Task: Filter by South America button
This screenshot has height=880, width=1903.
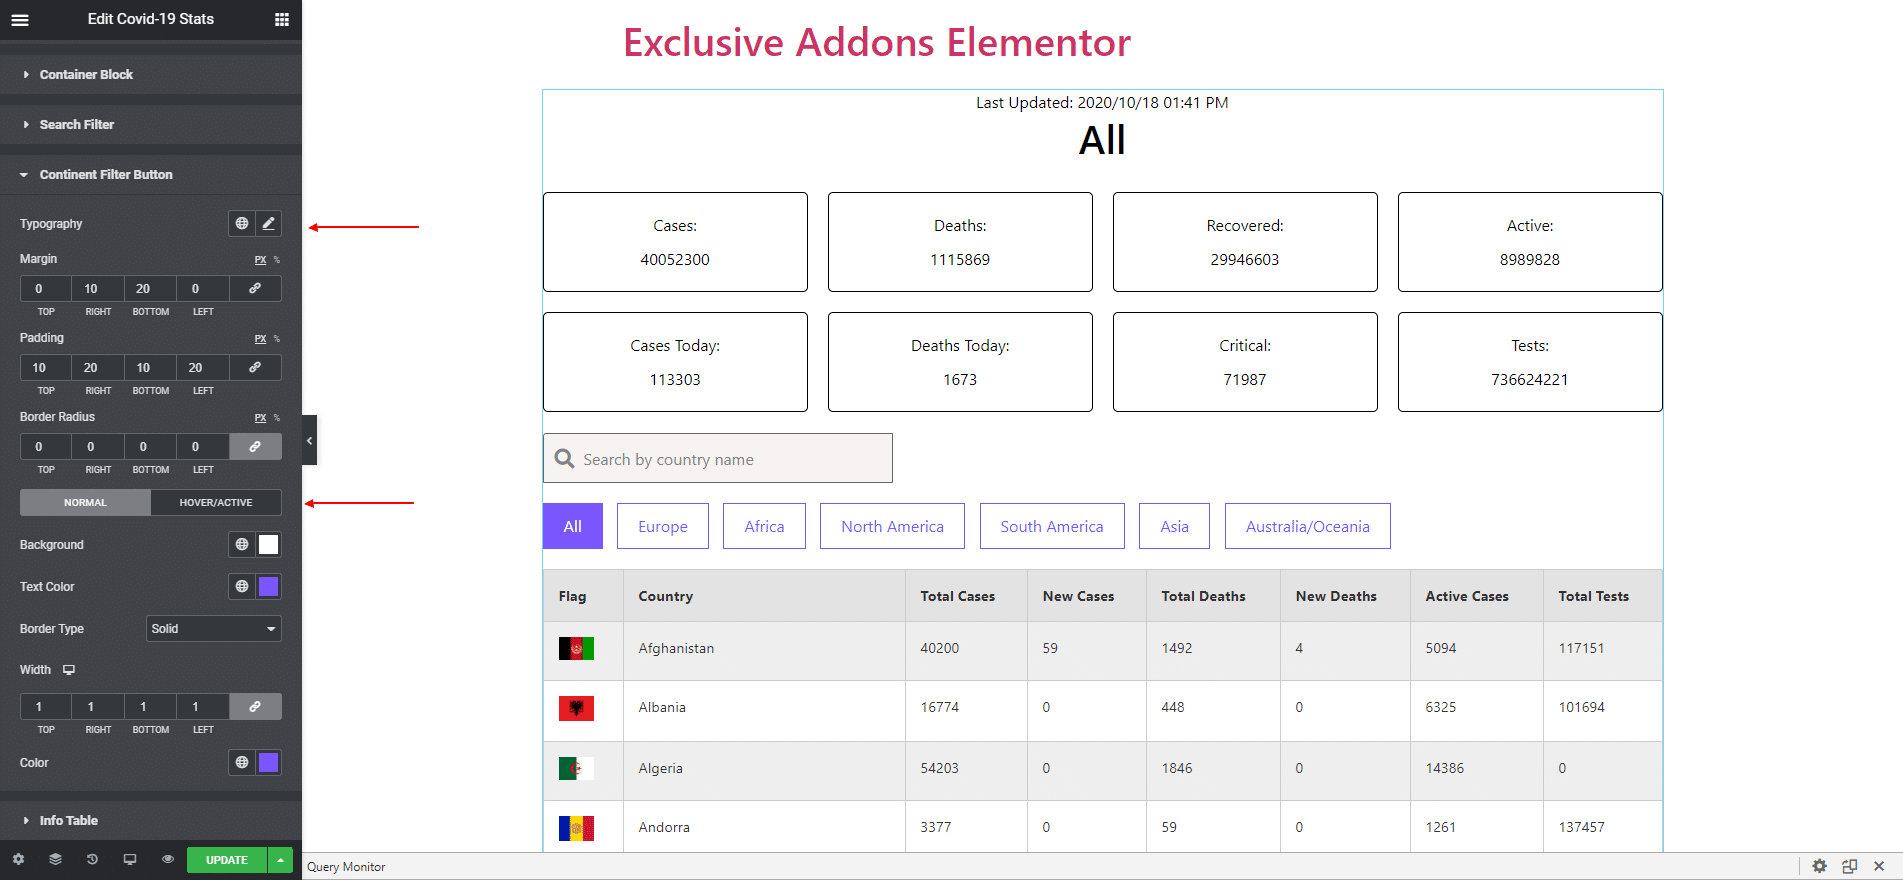Action: click(x=1052, y=526)
